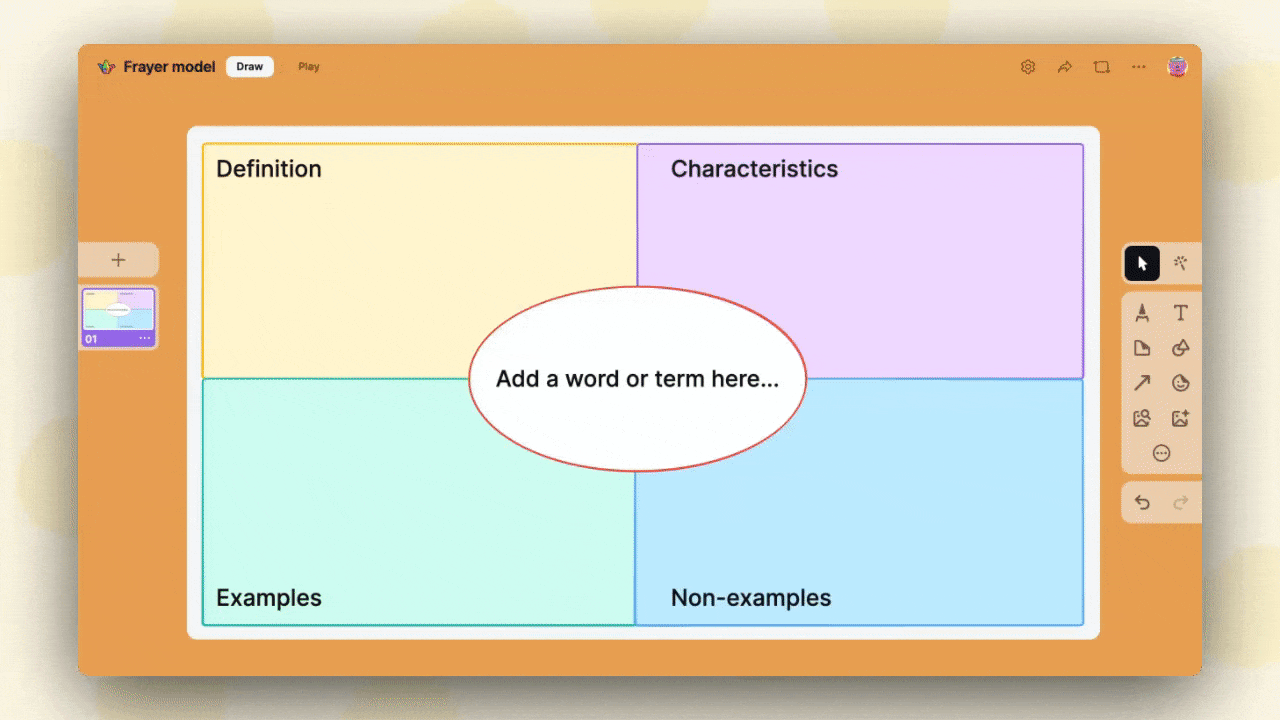
Task: Select the Draw tab
Action: tap(249, 66)
